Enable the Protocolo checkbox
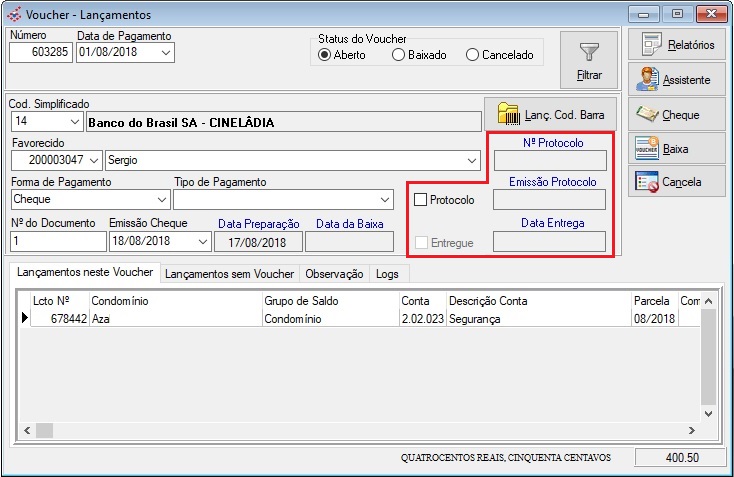 [421, 200]
